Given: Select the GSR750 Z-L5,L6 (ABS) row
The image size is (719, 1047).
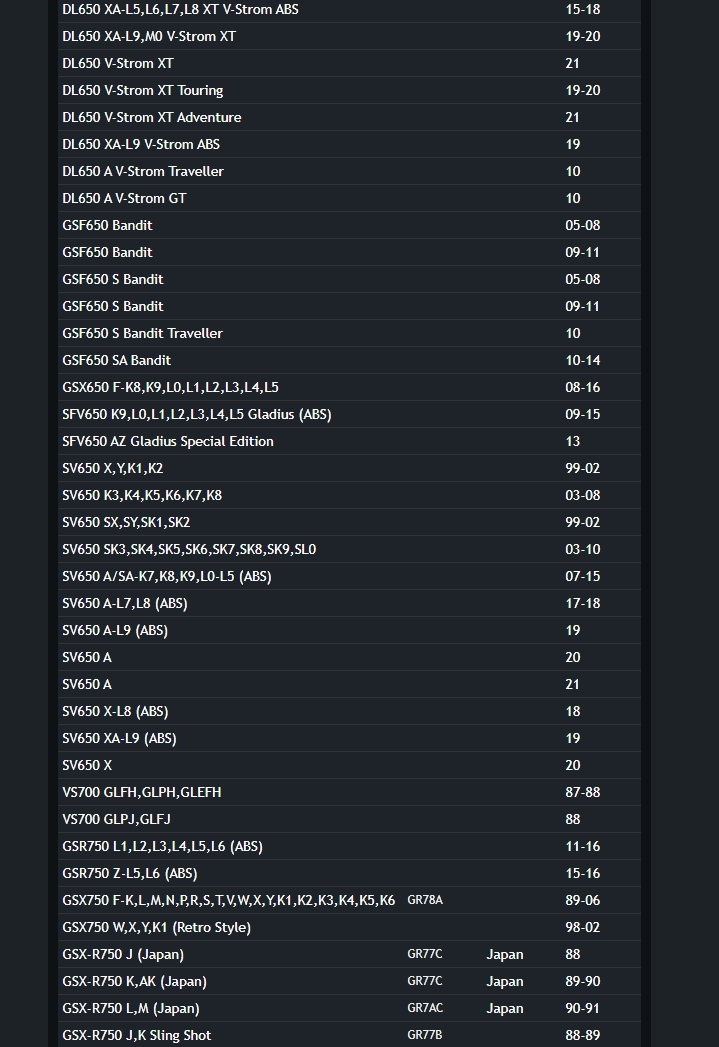Looking at the screenshot, I should [349, 873].
